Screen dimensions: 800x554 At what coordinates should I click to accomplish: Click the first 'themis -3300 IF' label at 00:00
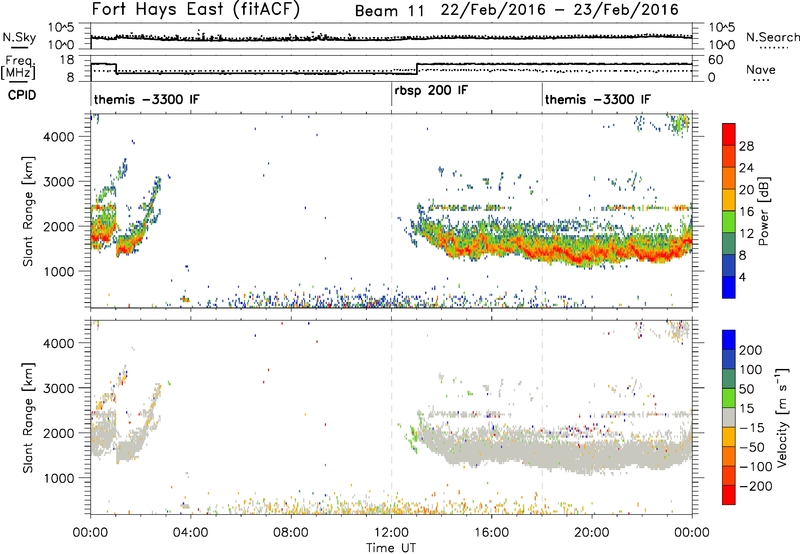click(146, 99)
